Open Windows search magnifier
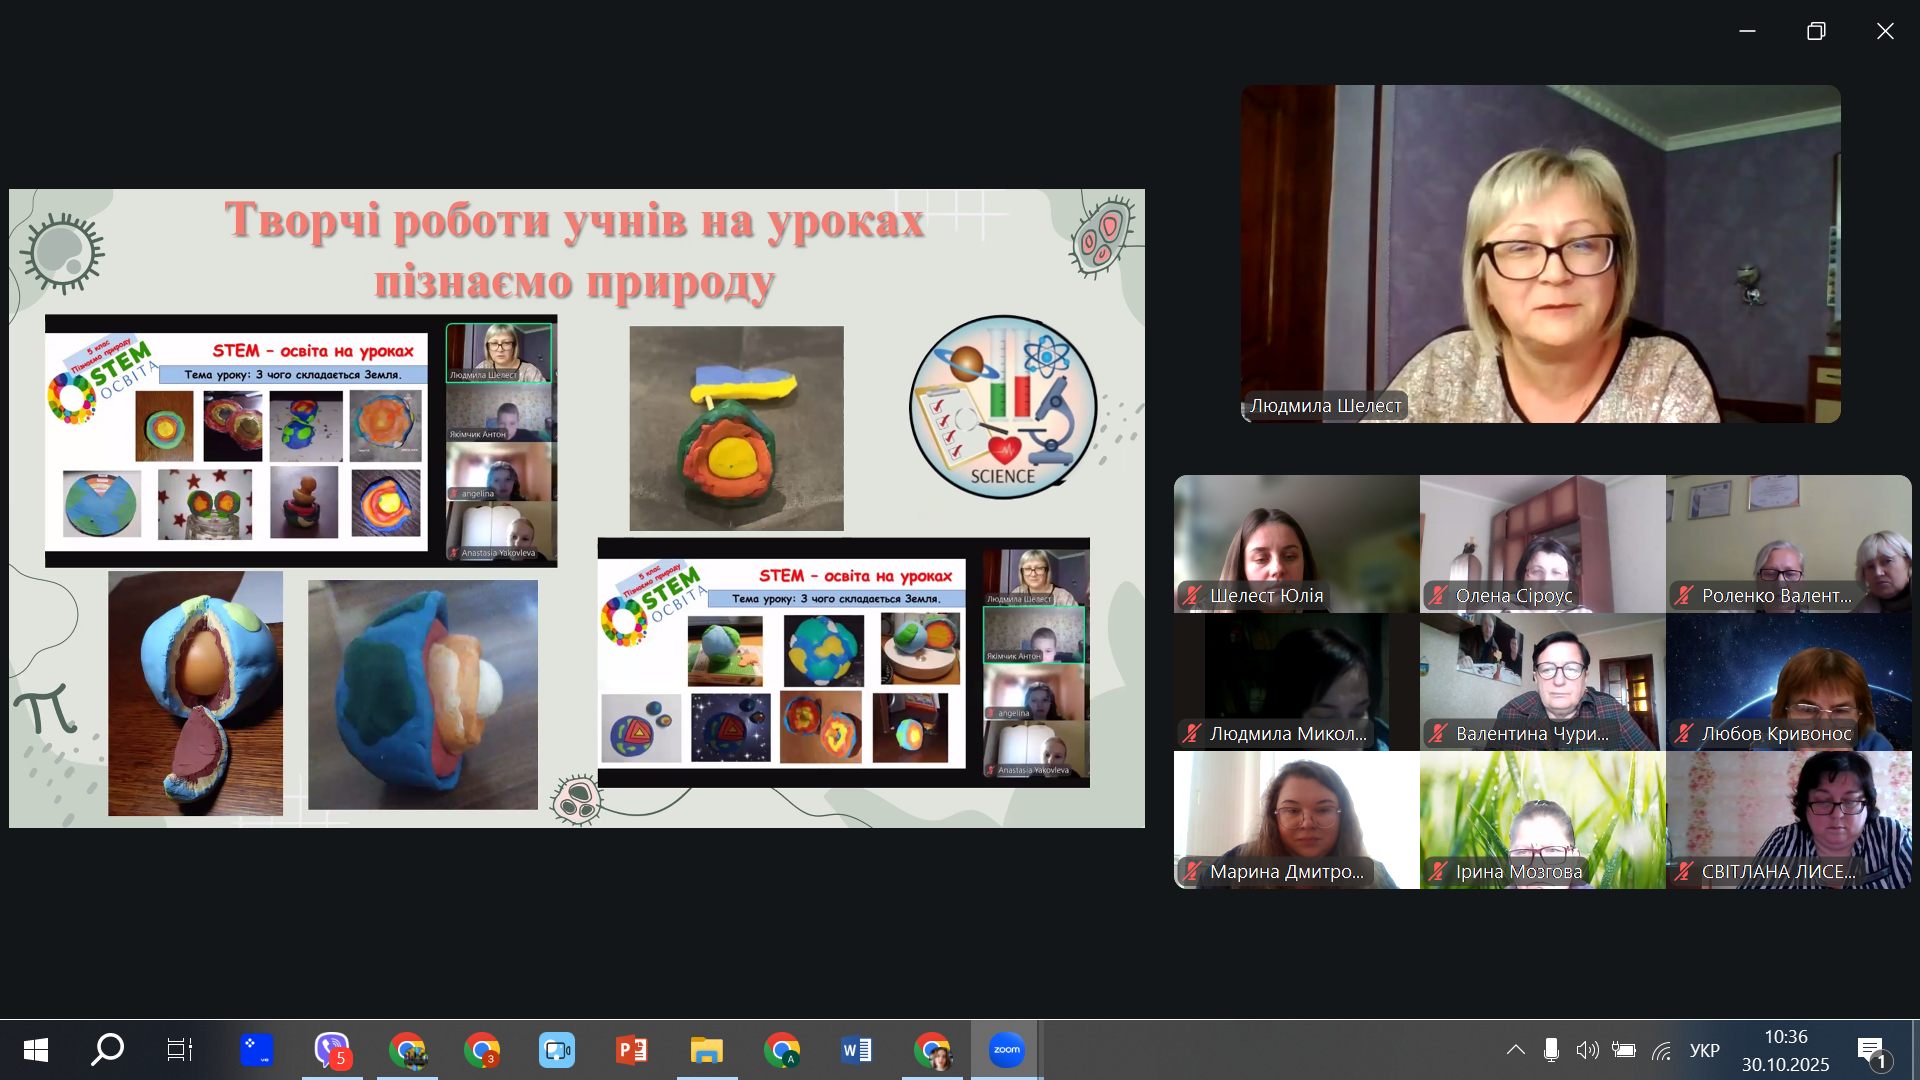Image resolution: width=1920 pixels, height=1080 pixels. coord(107,1050)
